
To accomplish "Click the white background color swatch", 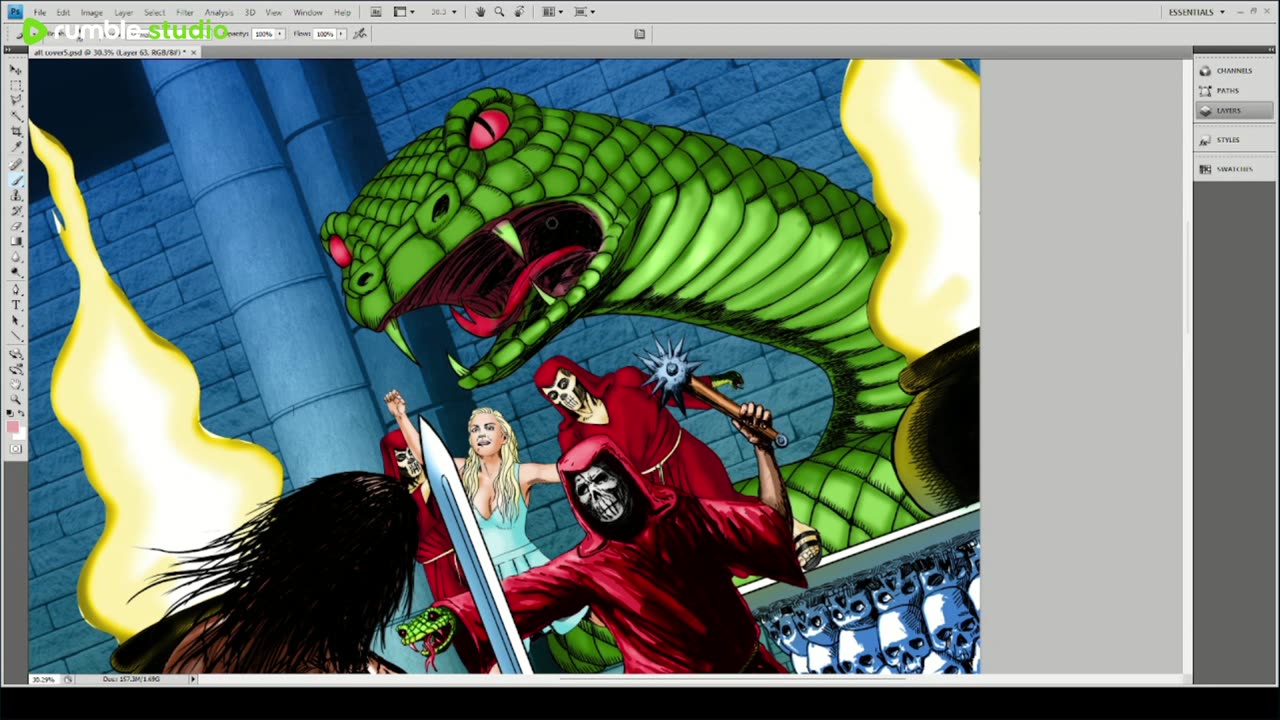I will pyautogui.click(x=20, y=435).
